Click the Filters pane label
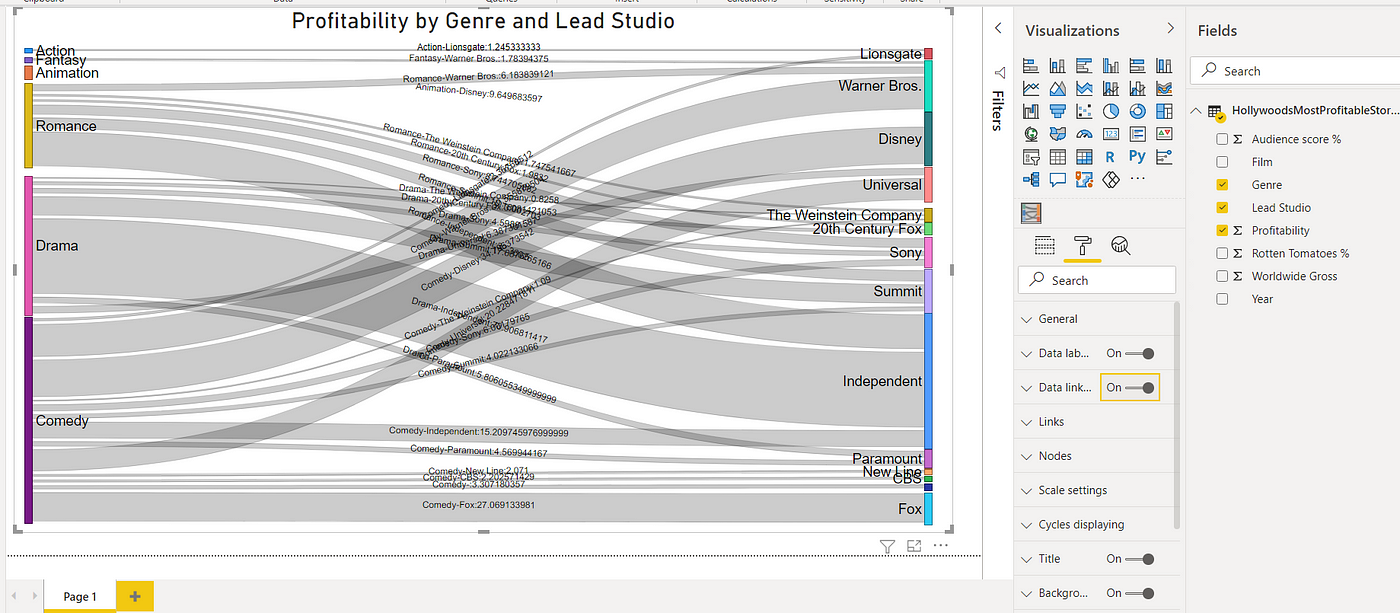 point(997,111)
